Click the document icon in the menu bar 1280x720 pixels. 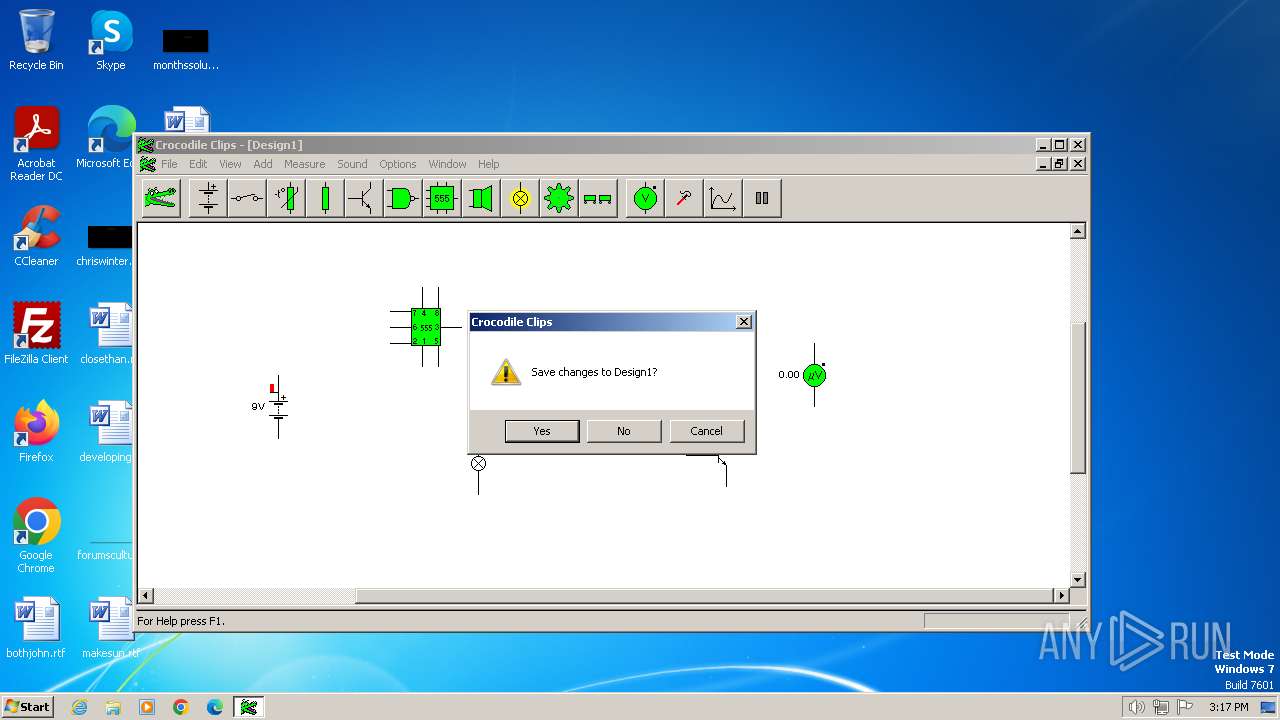point(147,164)
